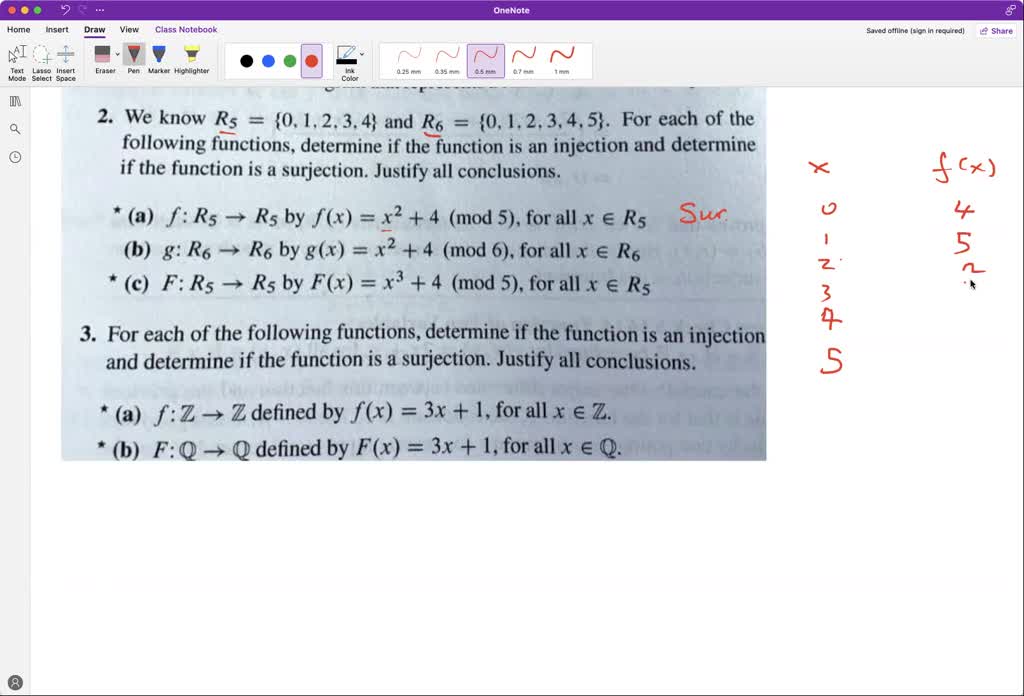Viewport: 1024px width, 696px height.
Task: Click the Share button
Action: (996, 31)
